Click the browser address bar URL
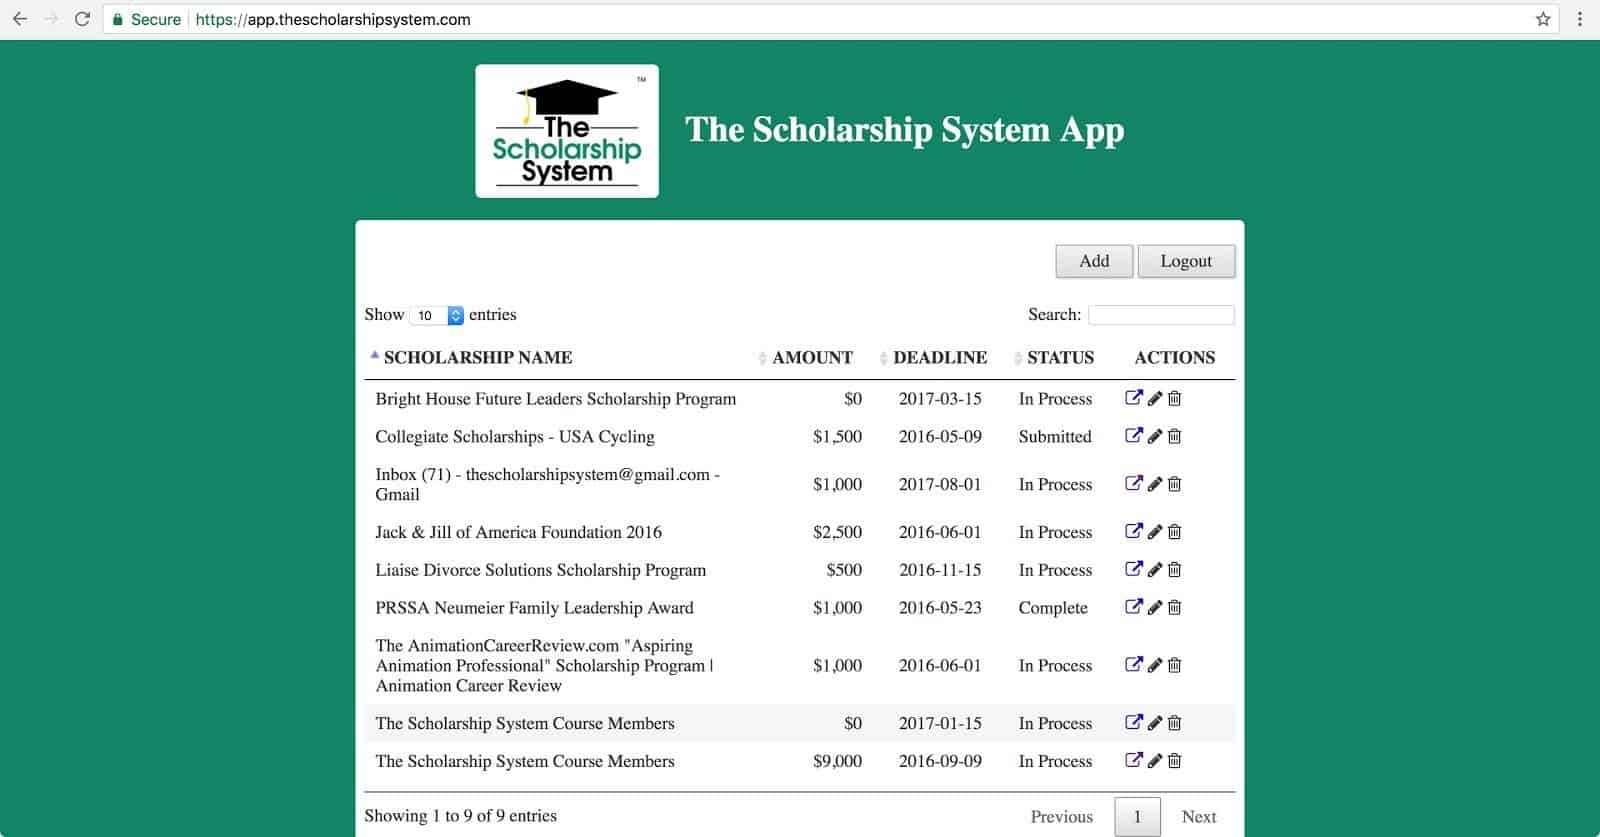The width and height of the screenshot is (1600, 837). click(x=333, y=19)
